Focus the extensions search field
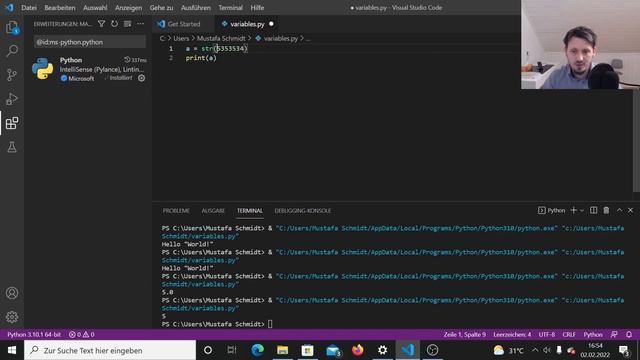The height and width of the screenshot is (360, 640). coord(90,42)
